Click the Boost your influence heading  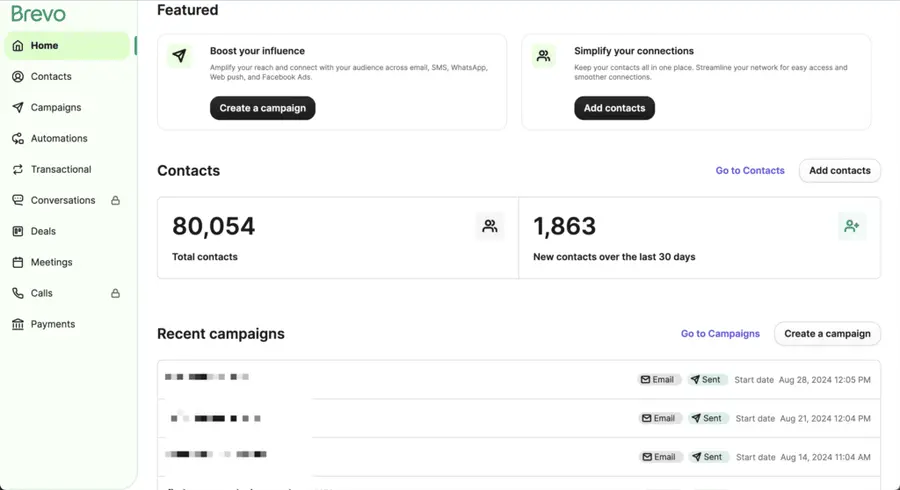(257, 50)
